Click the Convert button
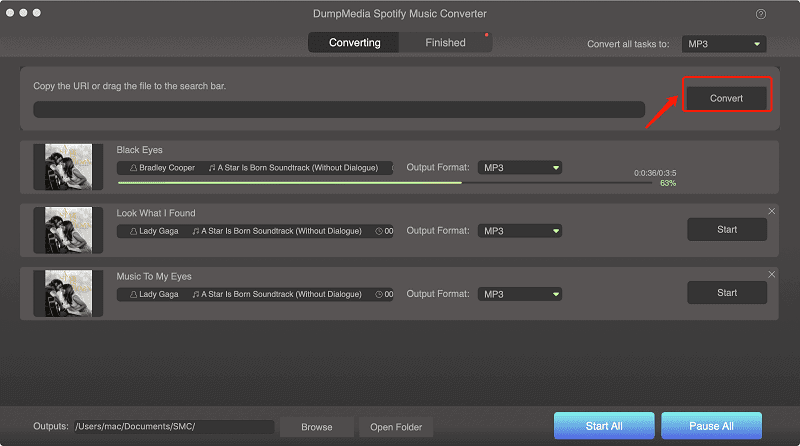Image resolution: width=800 pixels, height=446 pixels. 727,98
